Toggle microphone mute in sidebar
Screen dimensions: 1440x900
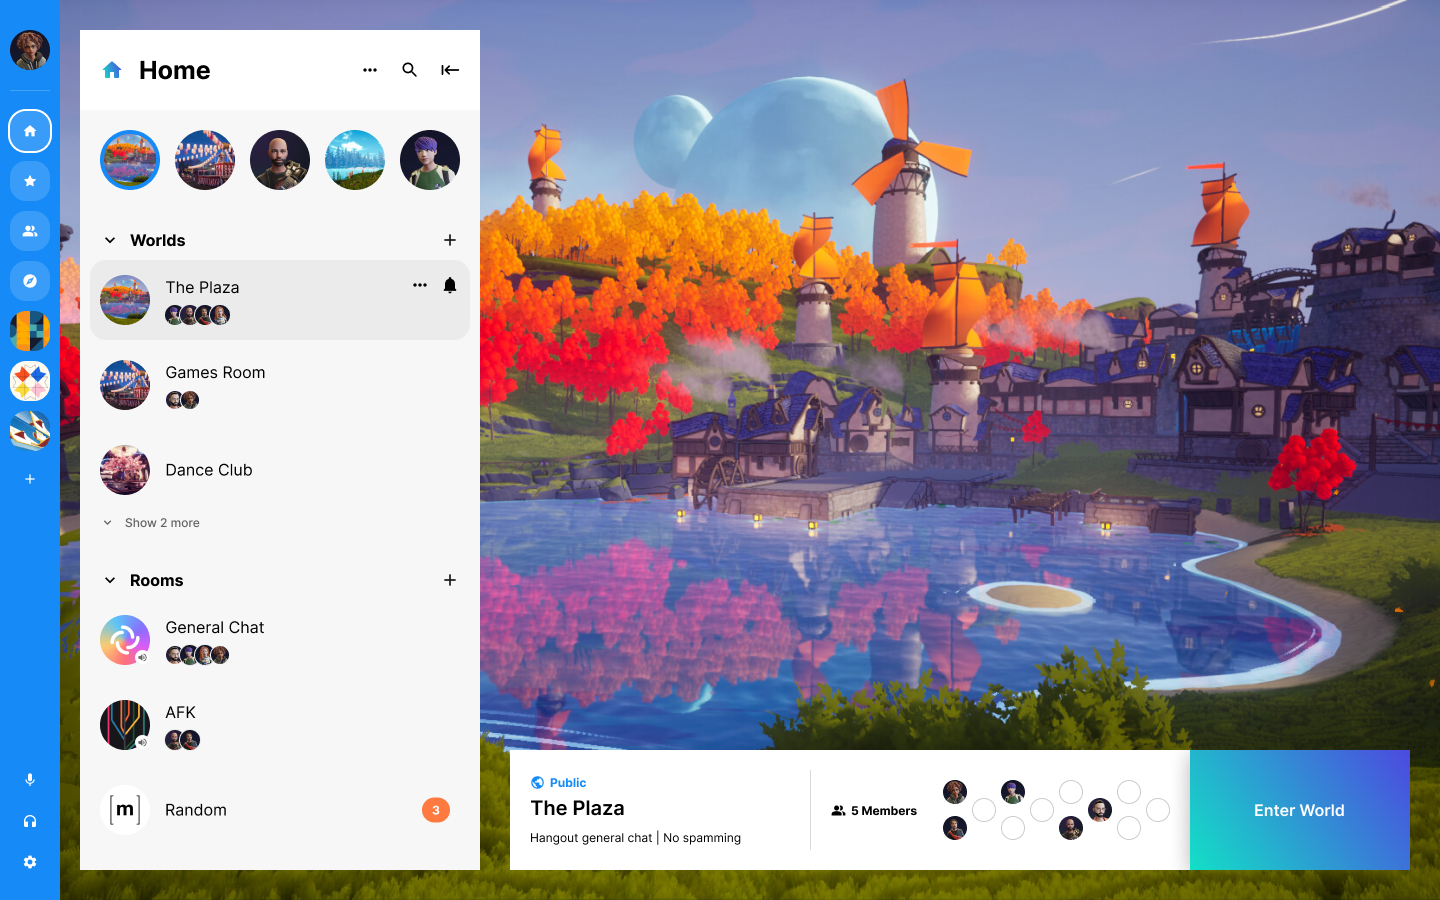30,780
